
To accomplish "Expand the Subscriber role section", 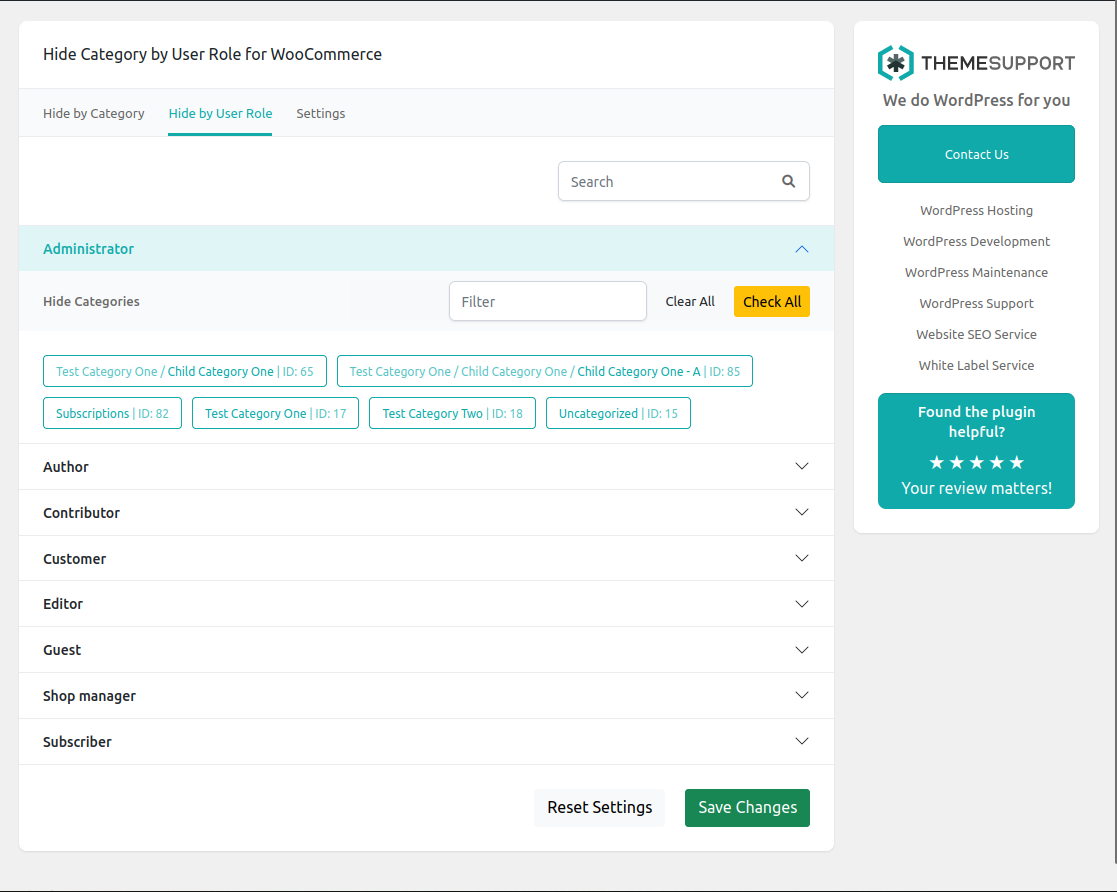I will (x=426, y=742).
